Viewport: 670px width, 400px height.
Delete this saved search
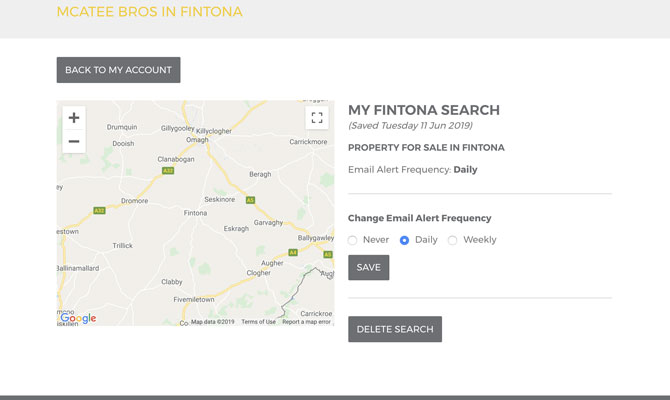[x=395, y=329]
